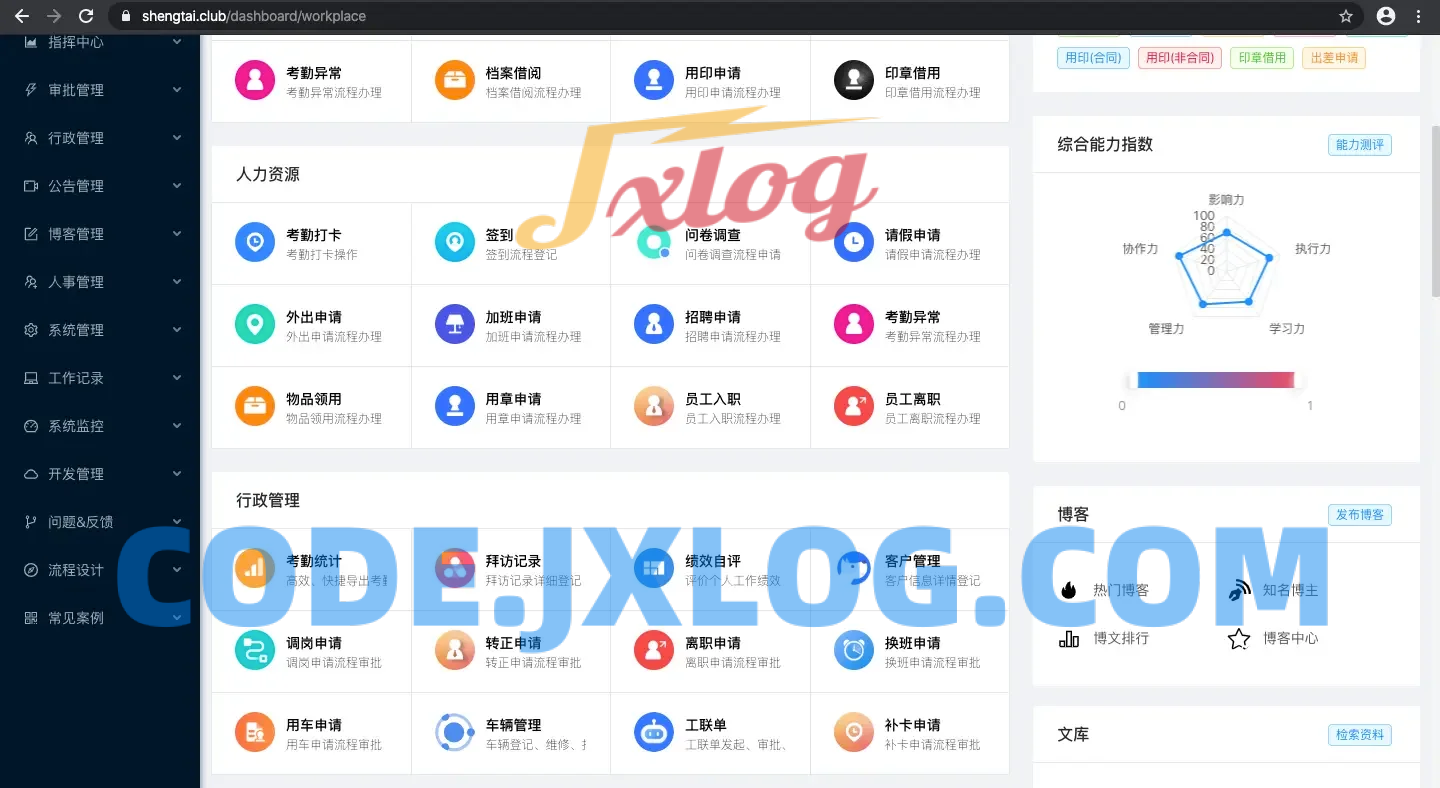
Task: Click the 换班申请 alarm clock icon
Action: point(853,651)
